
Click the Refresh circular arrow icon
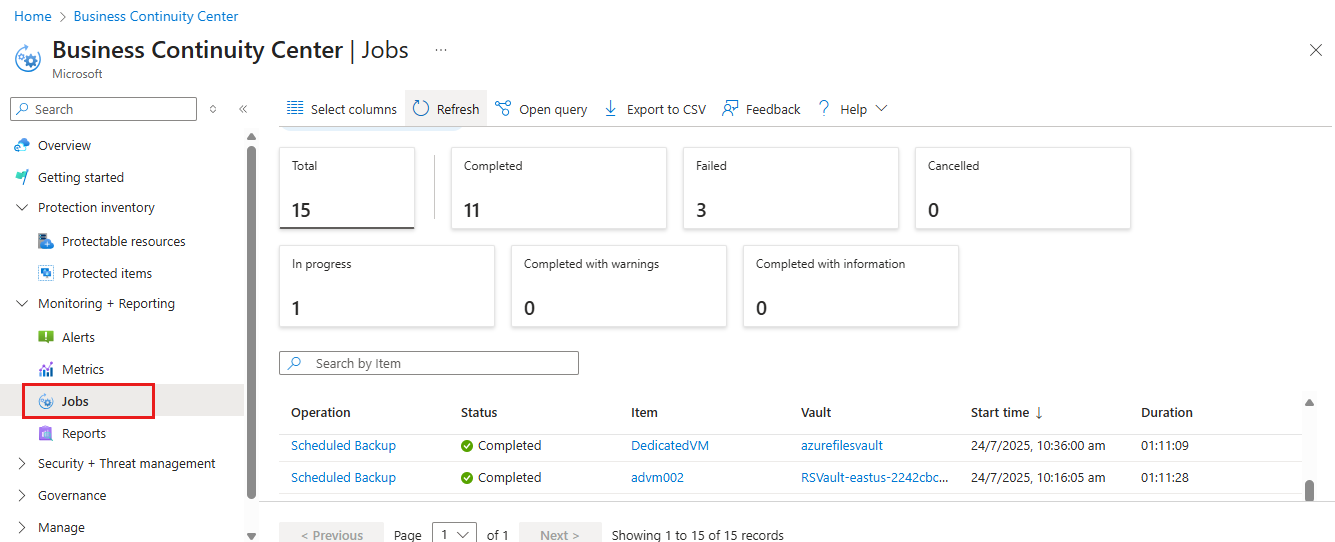point(421,108)
